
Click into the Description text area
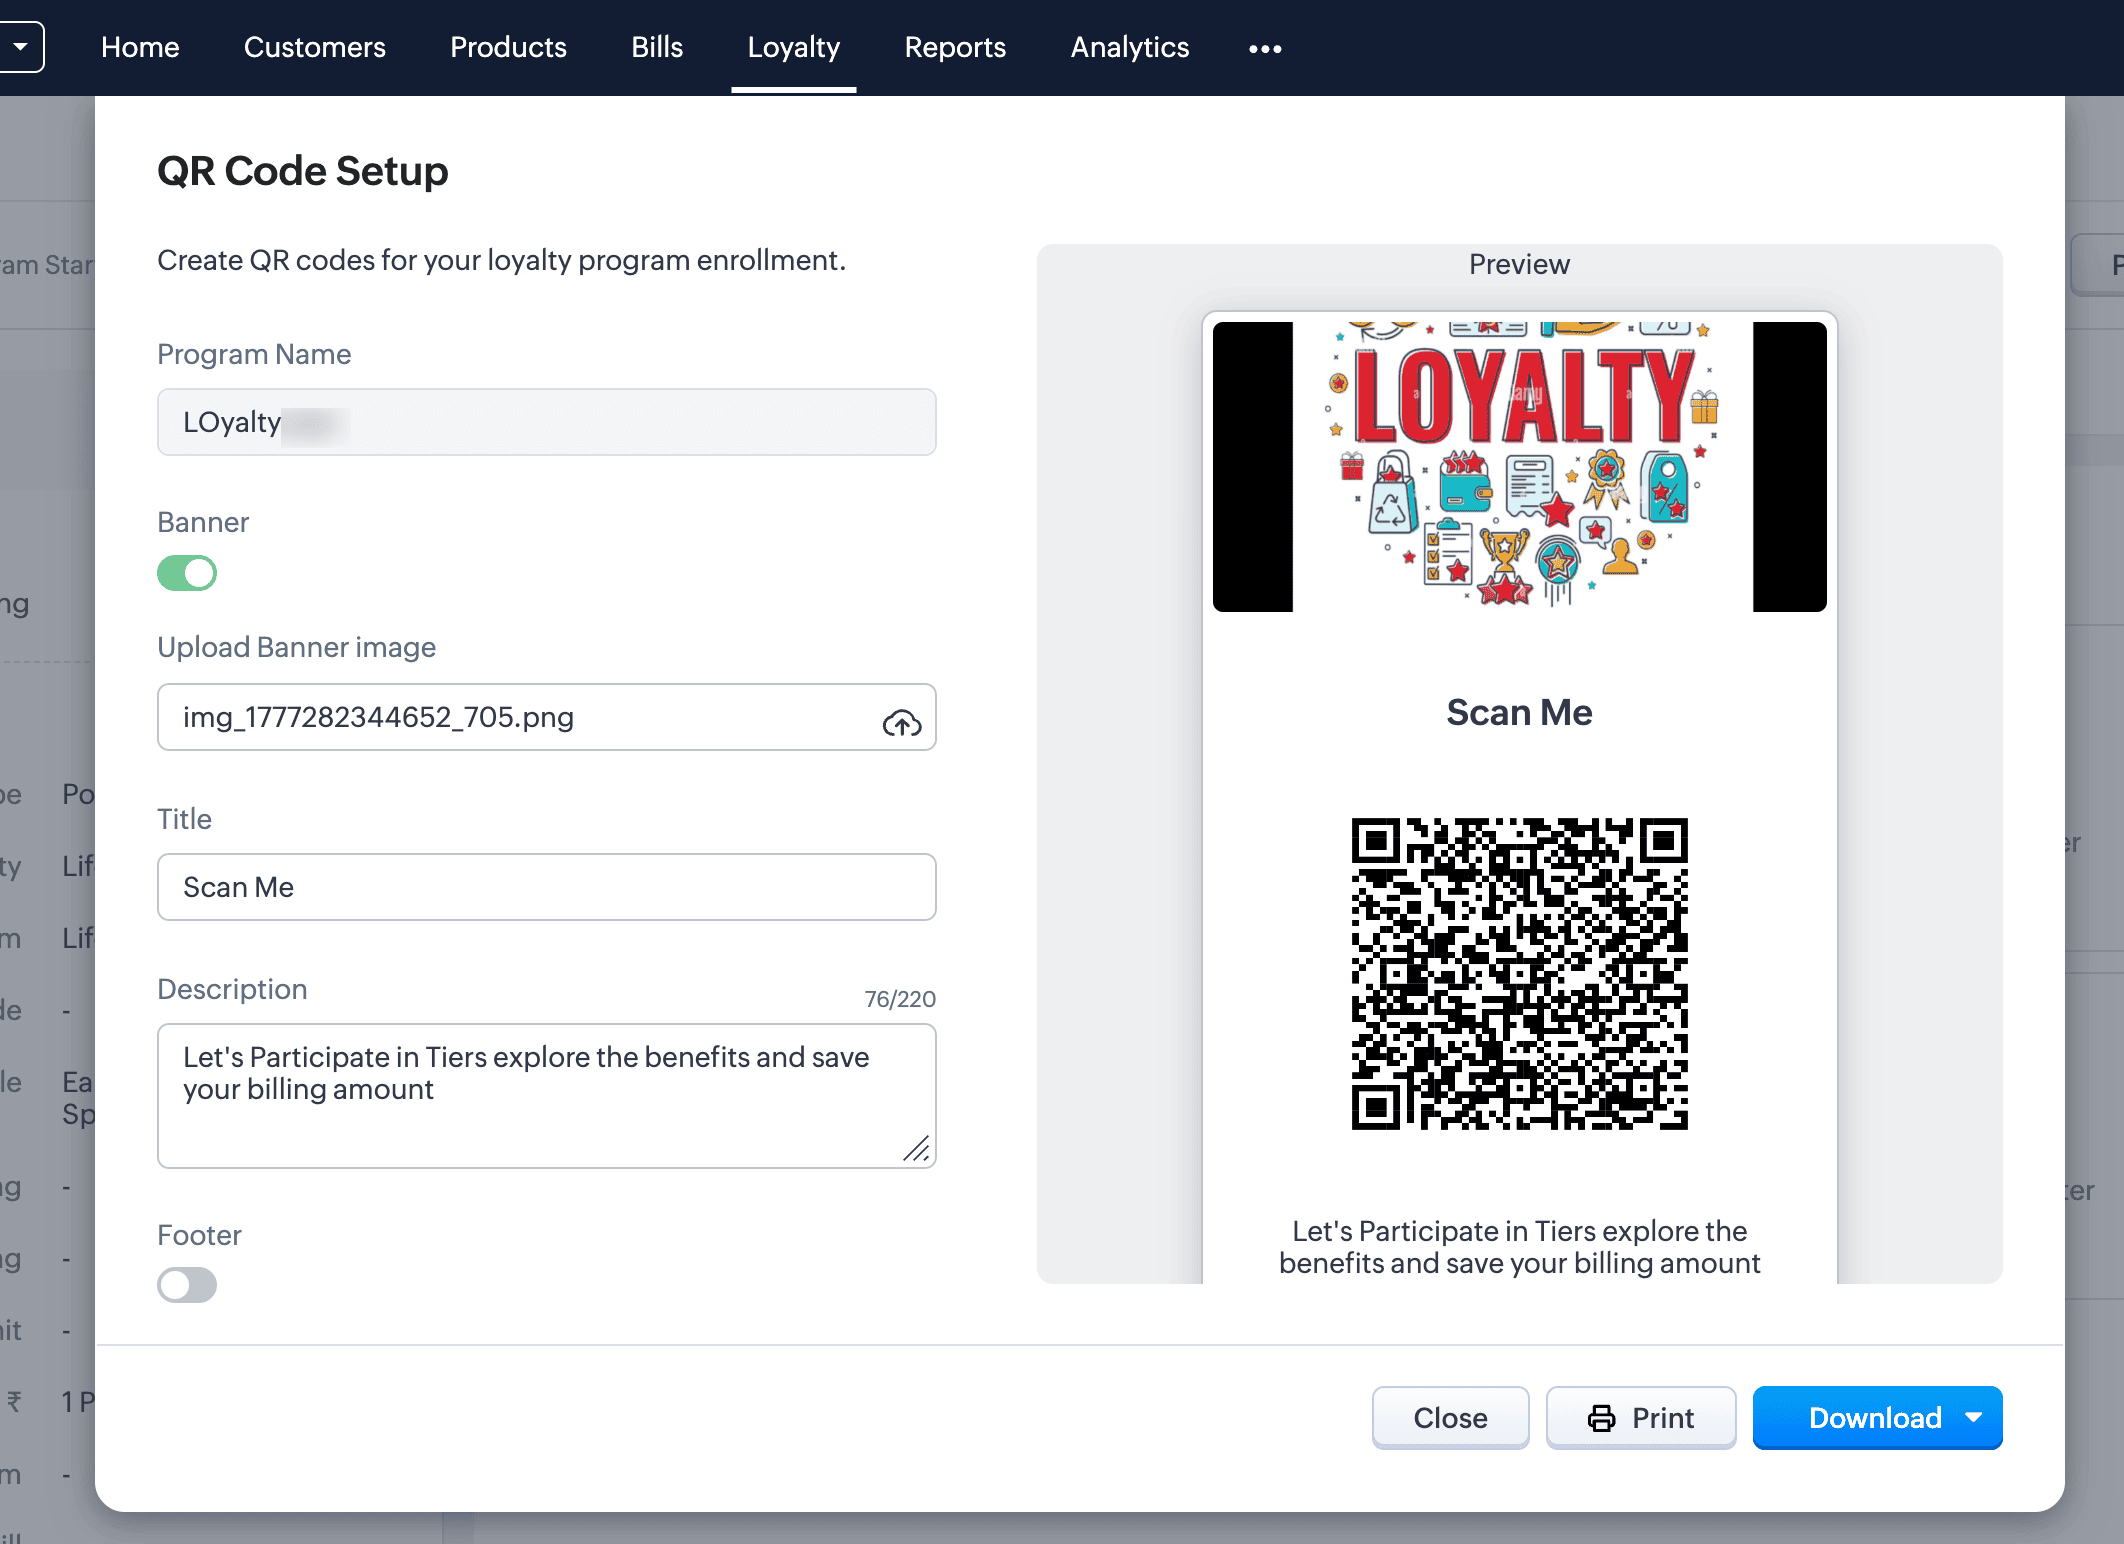pos(547,1096)
